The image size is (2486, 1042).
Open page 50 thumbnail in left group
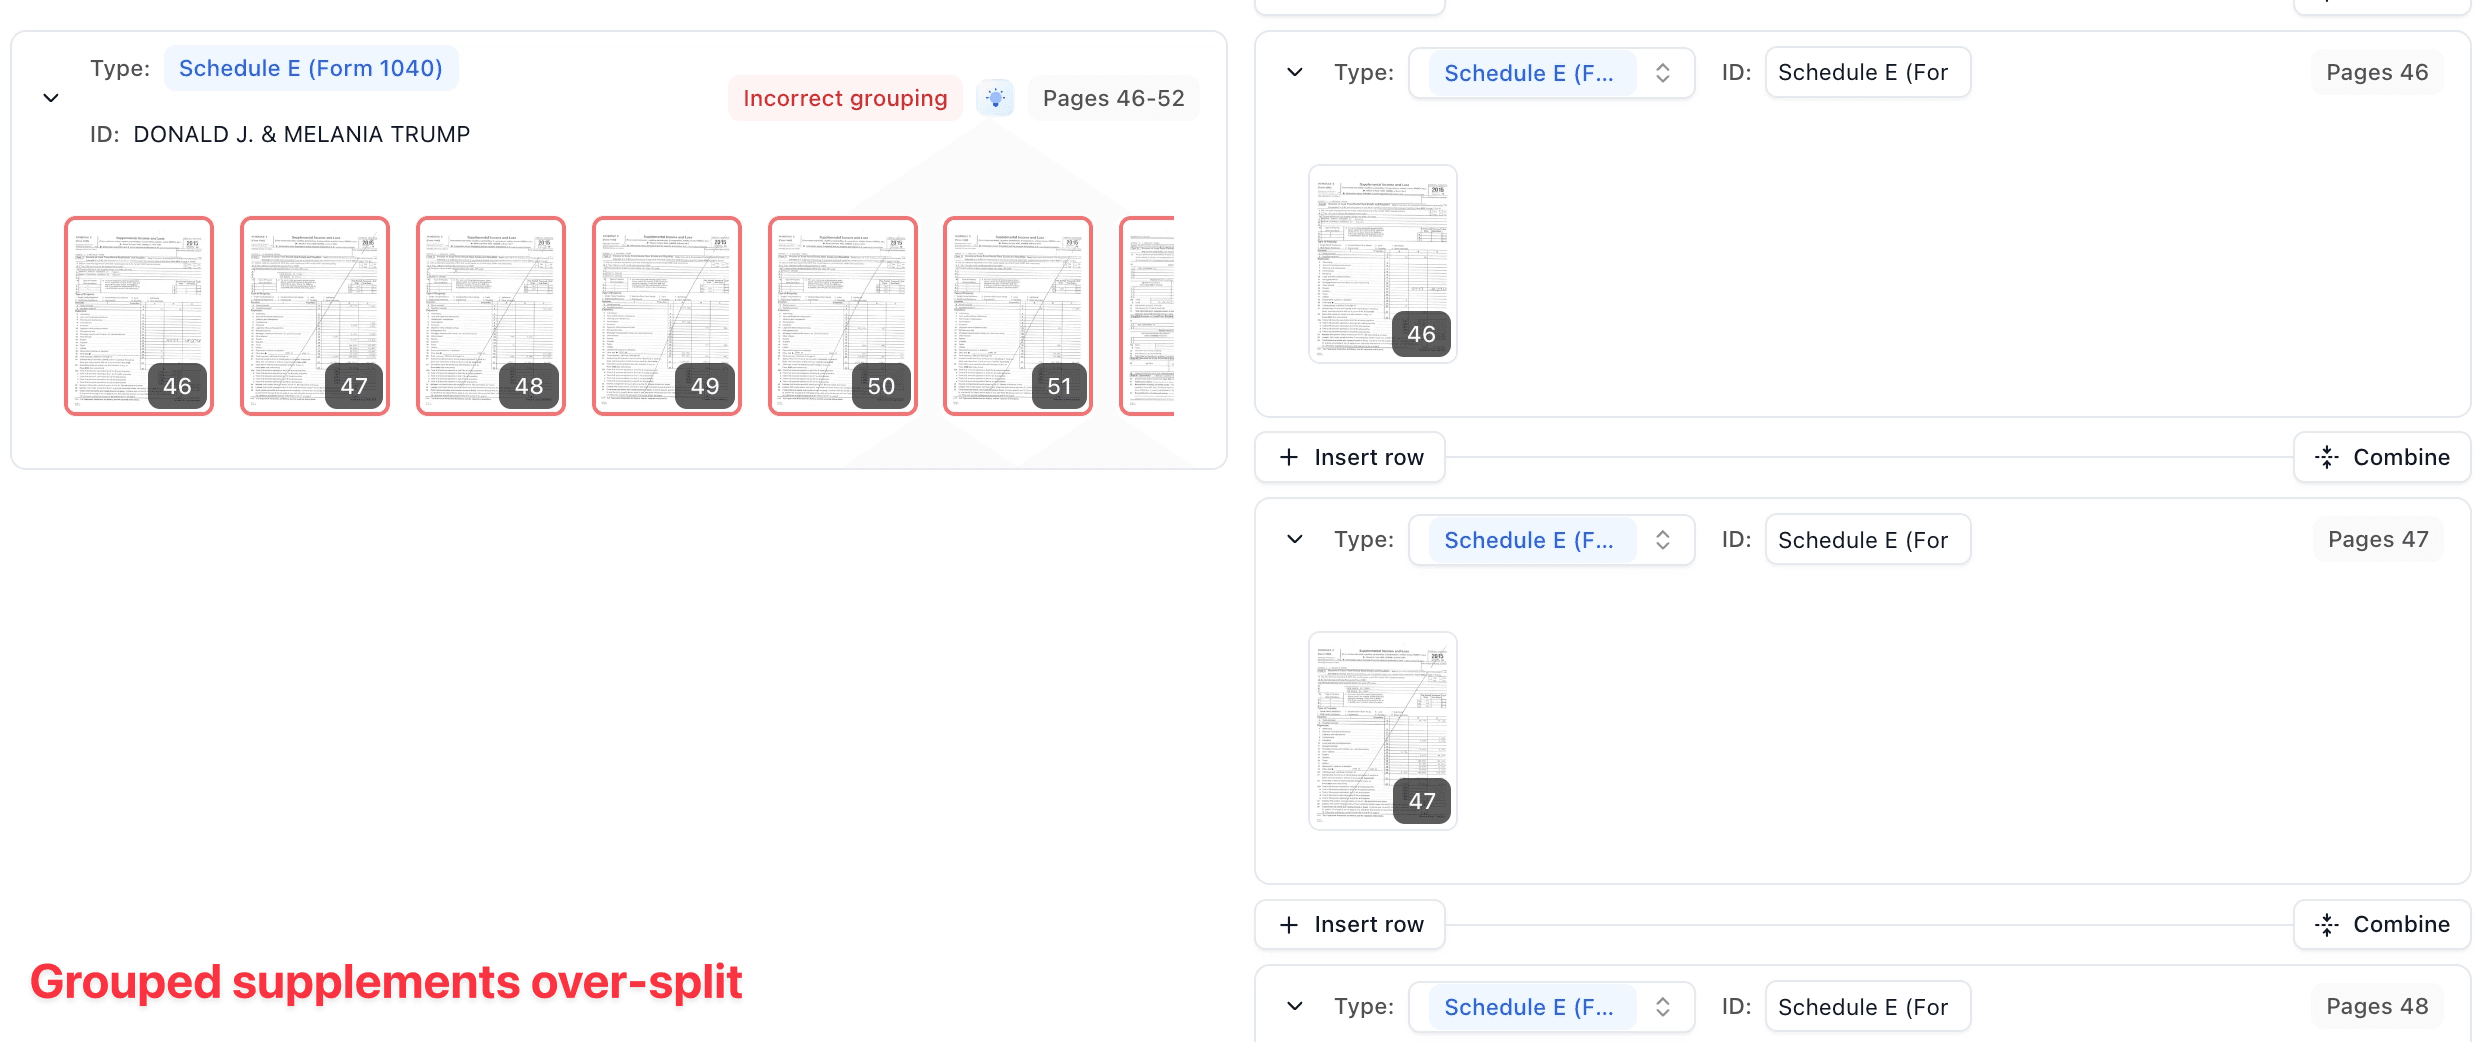click(843, 316)
